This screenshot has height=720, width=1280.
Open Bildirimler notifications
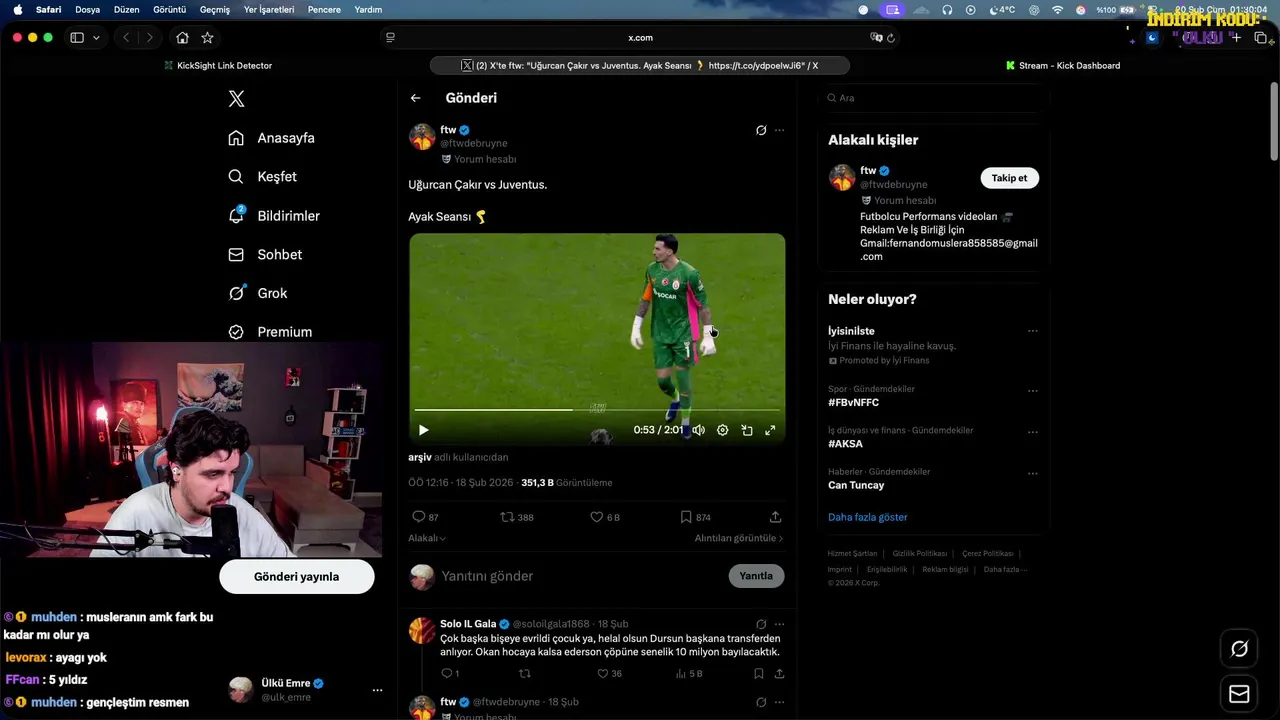click(x=274, y=216)
